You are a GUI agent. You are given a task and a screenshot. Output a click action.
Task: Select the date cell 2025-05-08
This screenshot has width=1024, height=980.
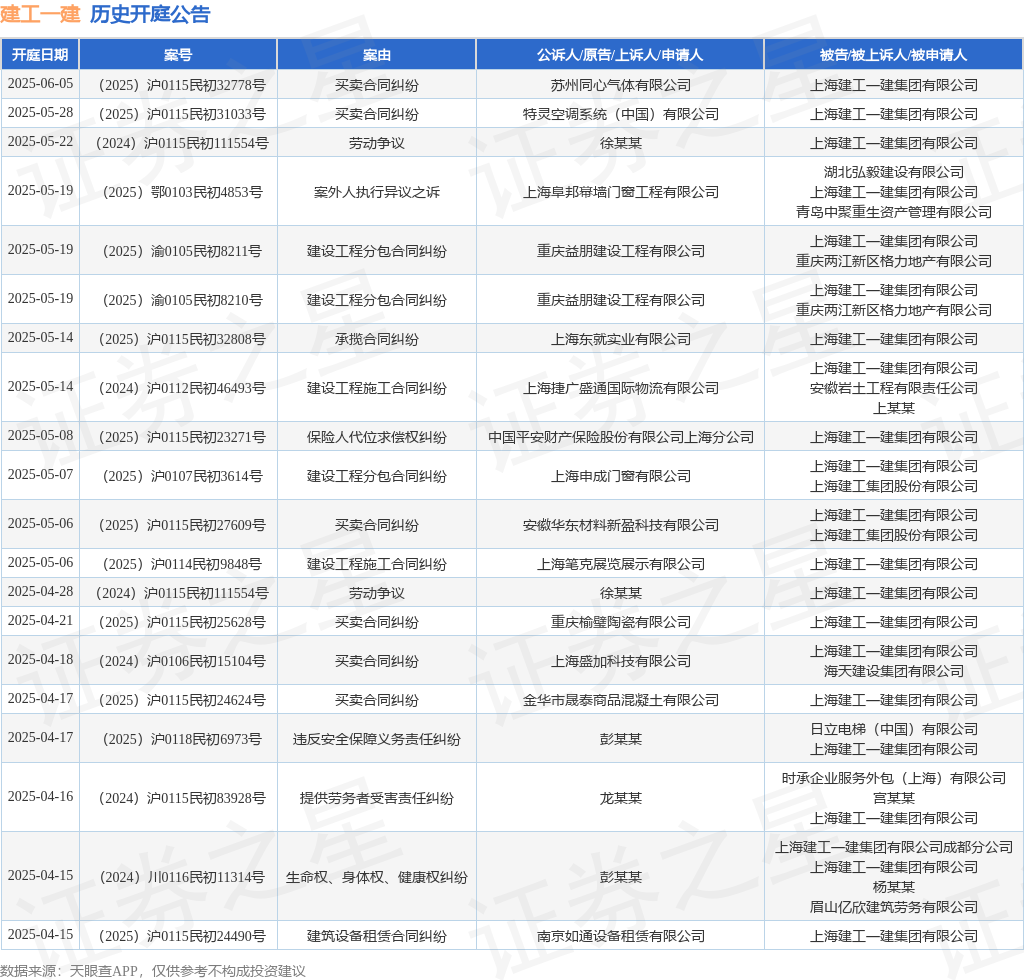(x=40, y=435)
